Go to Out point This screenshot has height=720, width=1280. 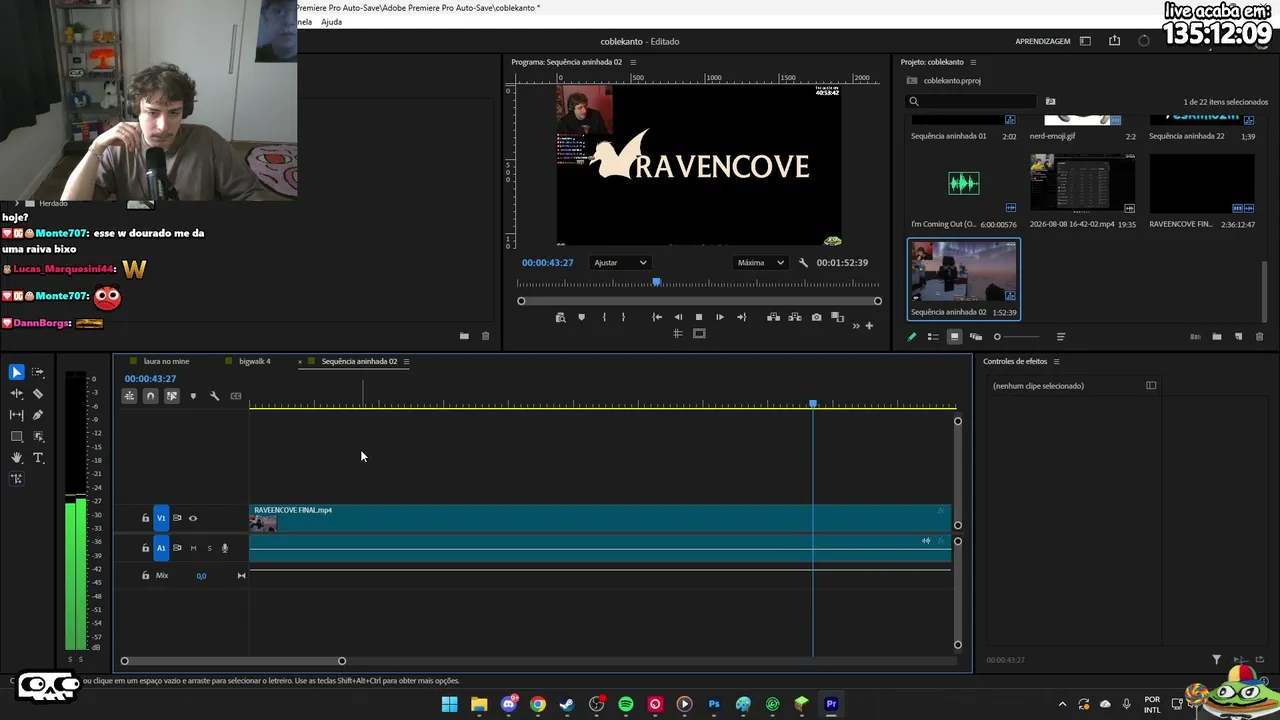pos(741,317)
